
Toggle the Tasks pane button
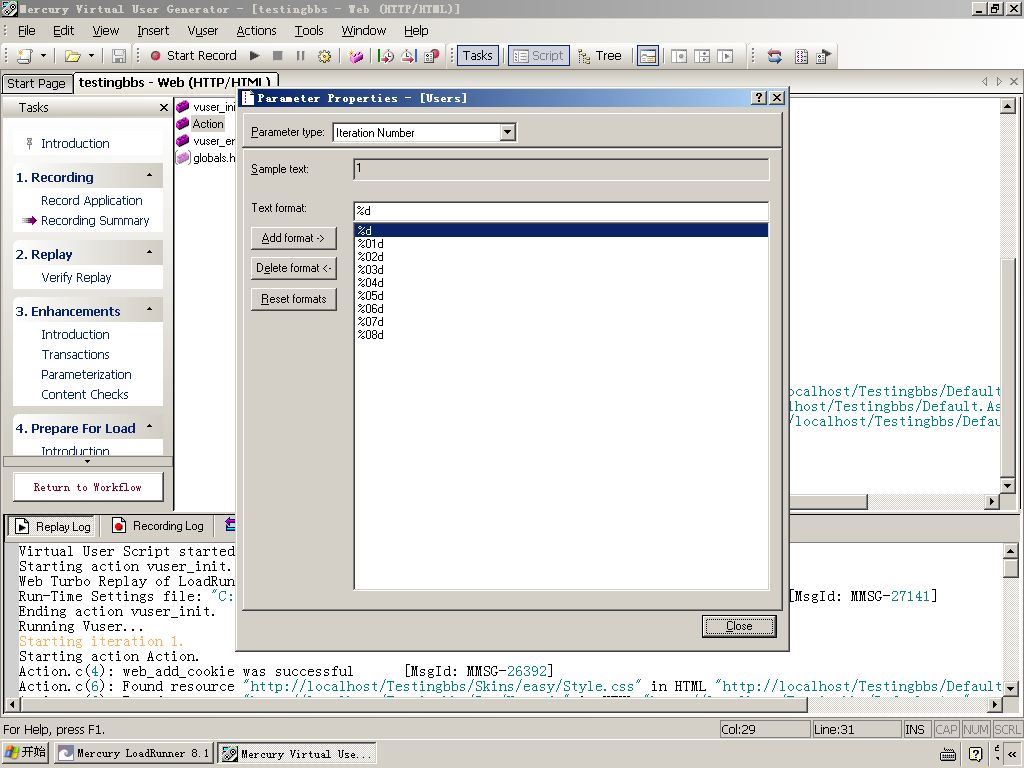[477, 56]
